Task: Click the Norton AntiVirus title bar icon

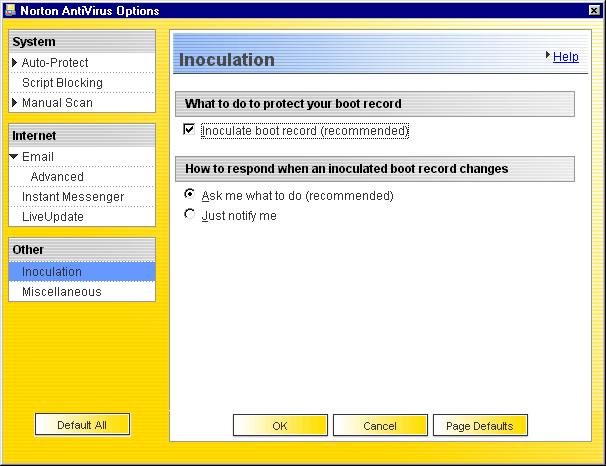Action: [x=10, y=10]
